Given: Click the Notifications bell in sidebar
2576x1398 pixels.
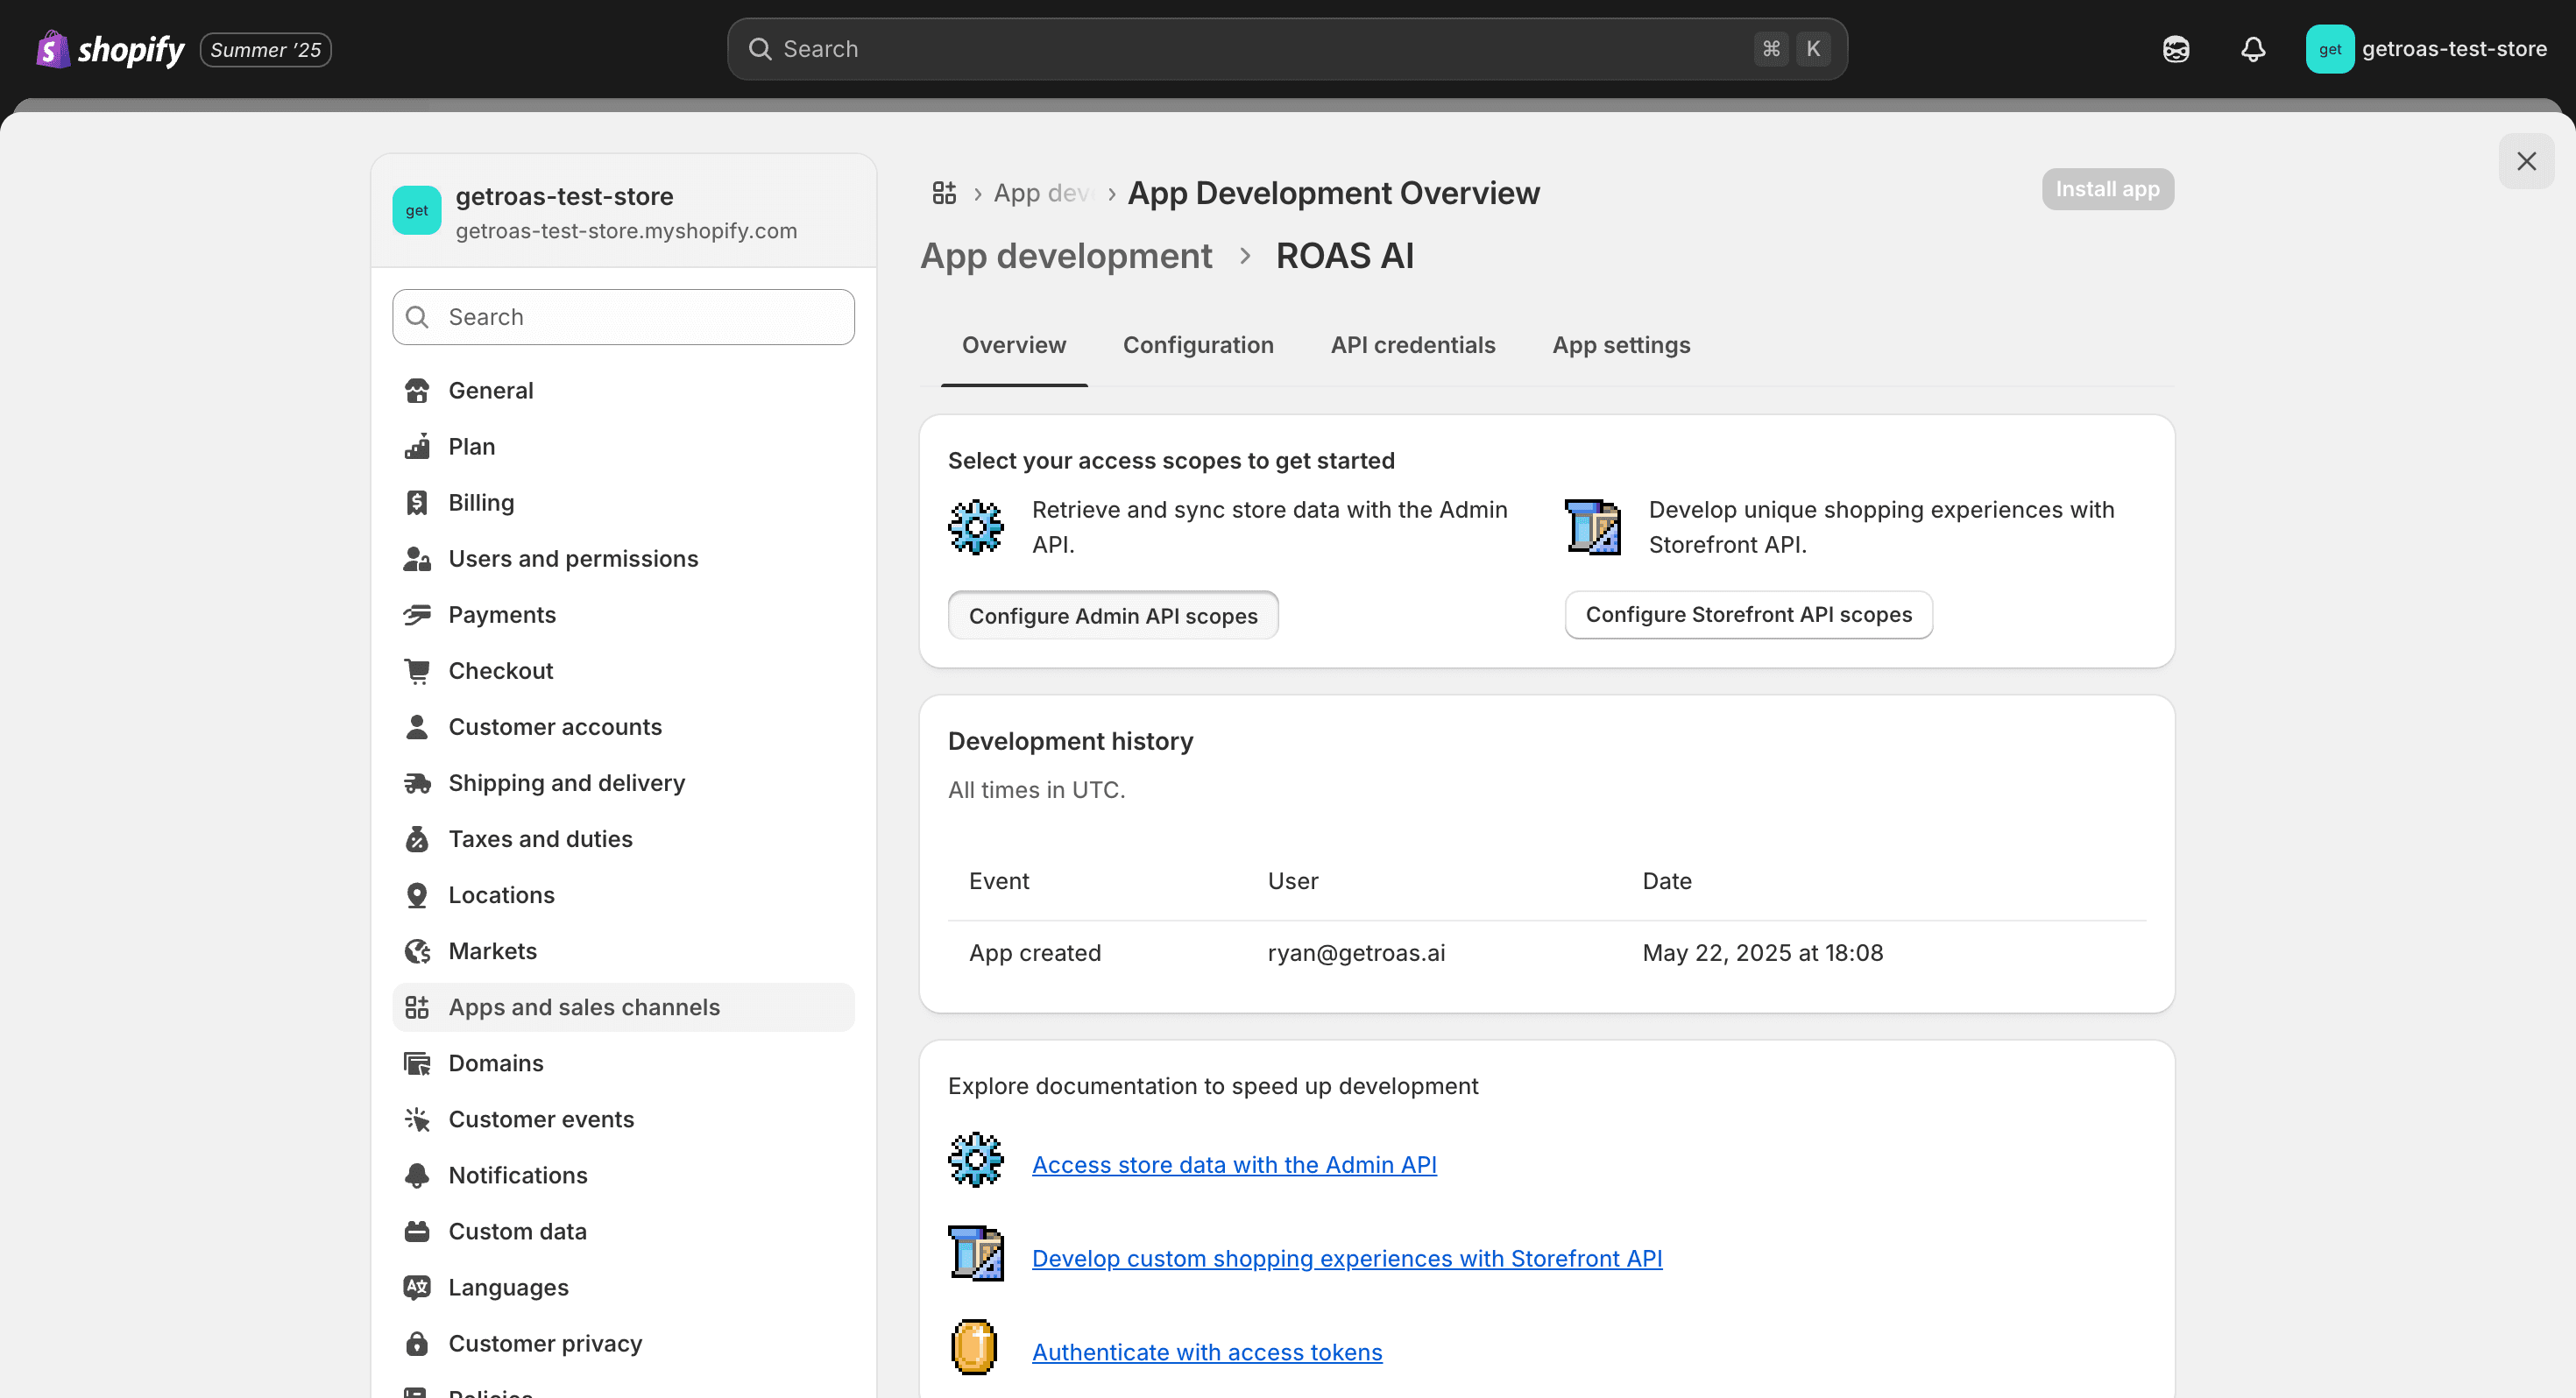Looking at the screenshot, I should (417, 1175).
